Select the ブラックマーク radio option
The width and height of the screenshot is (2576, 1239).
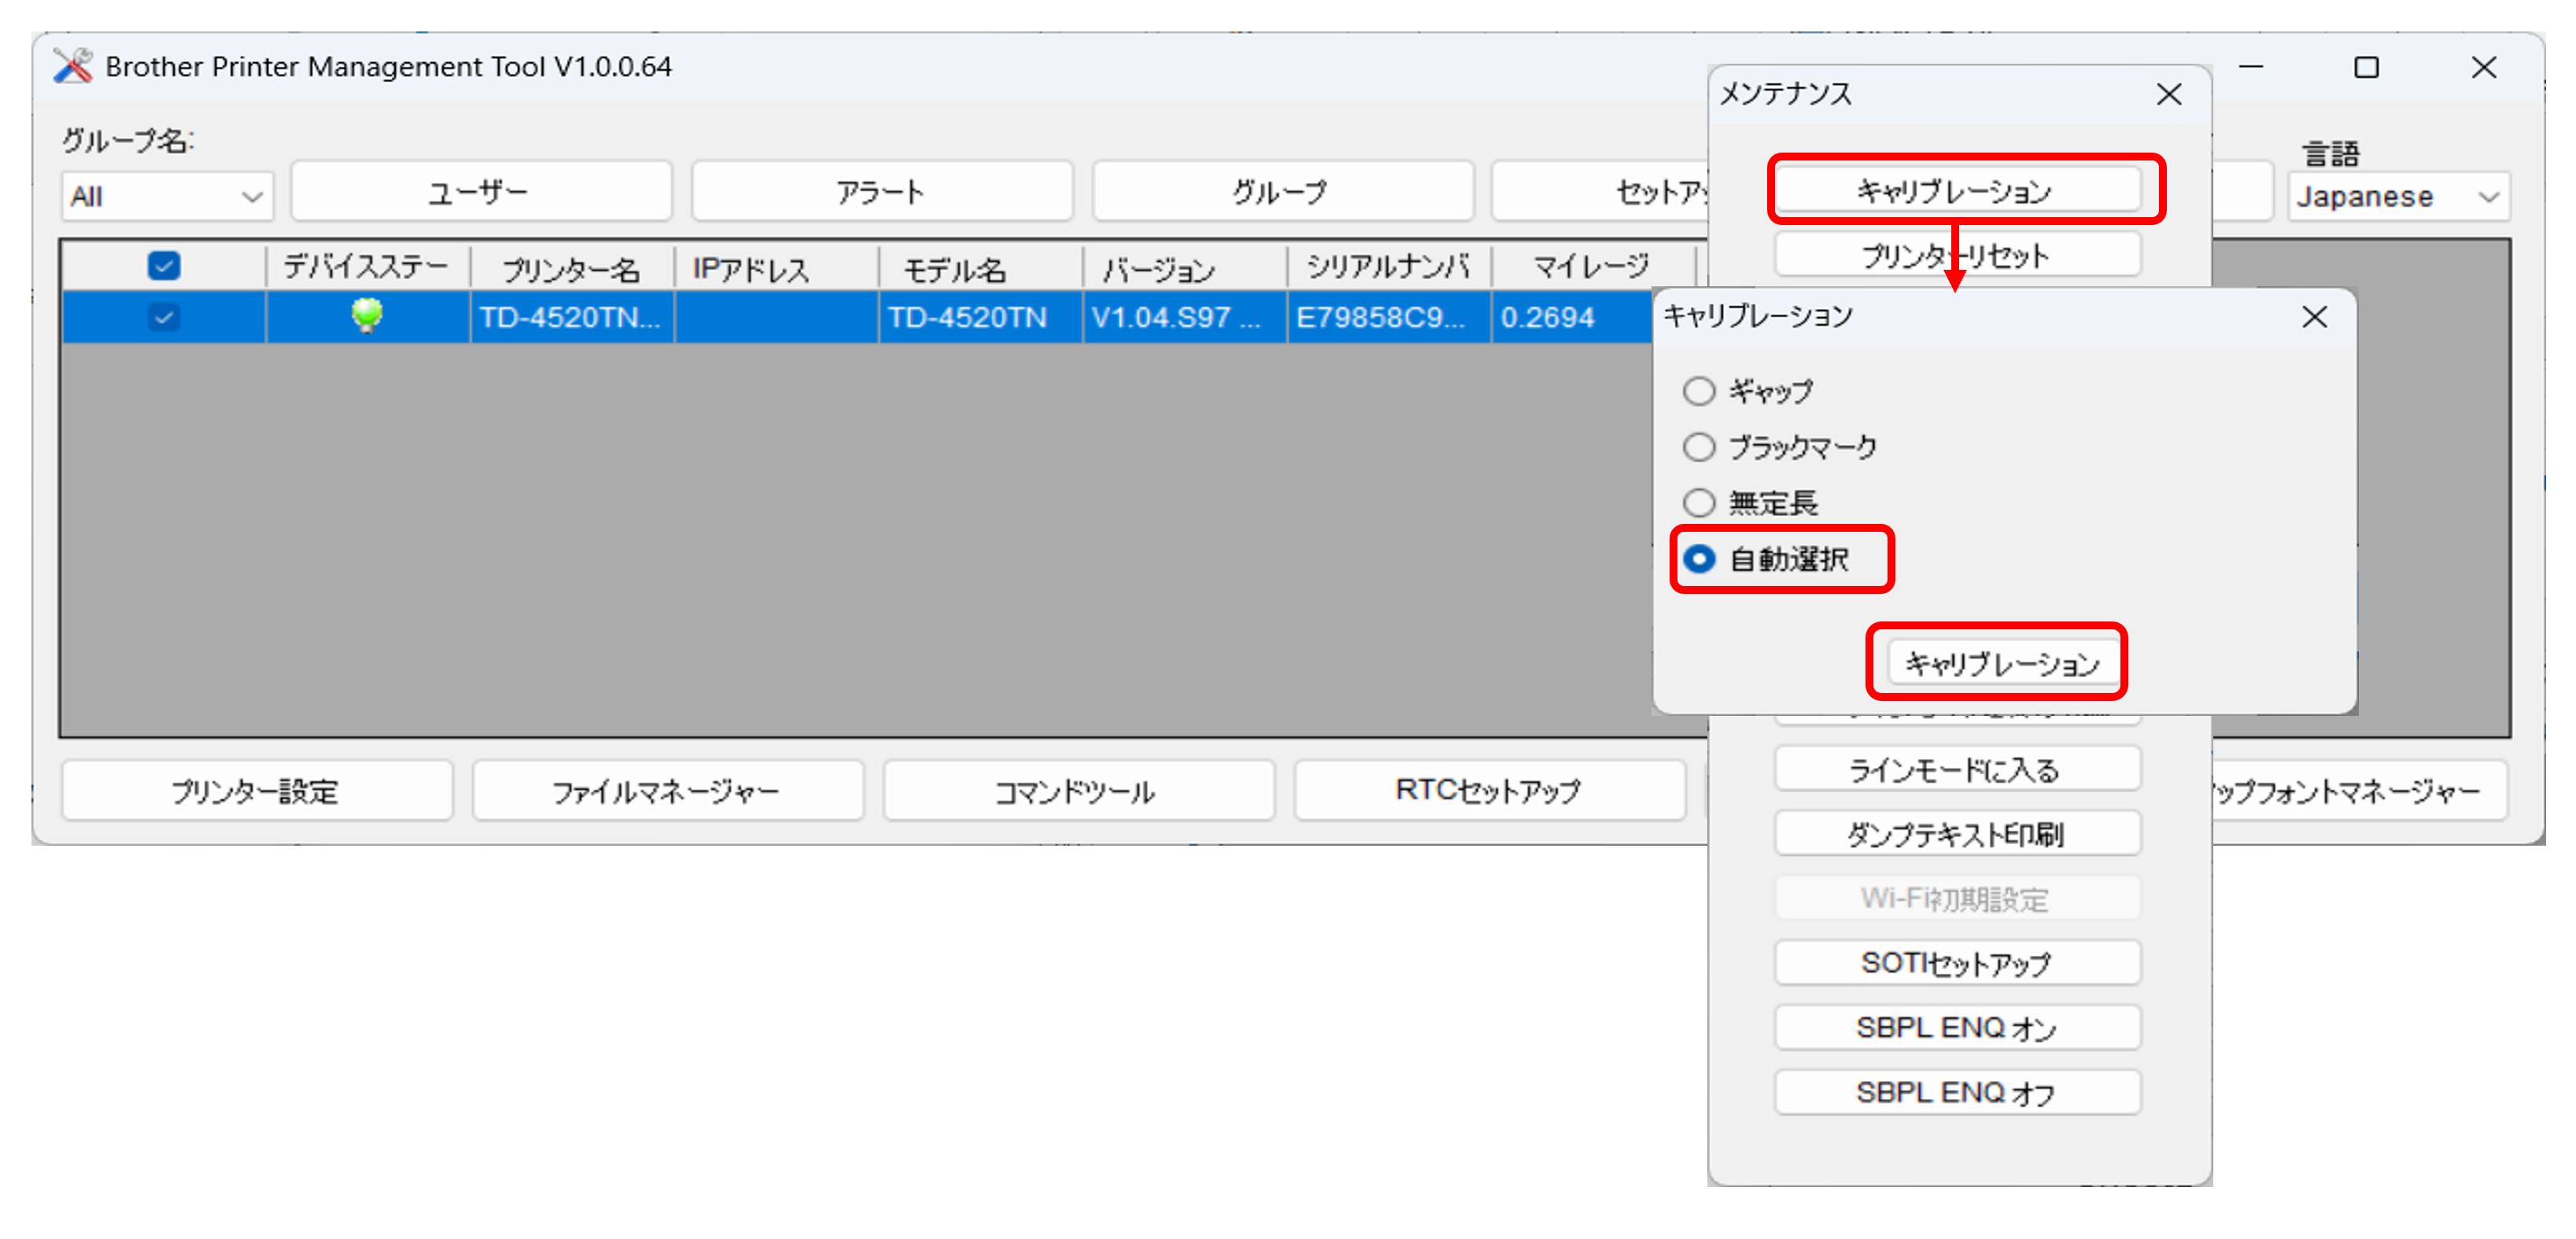click(1699, 447)
